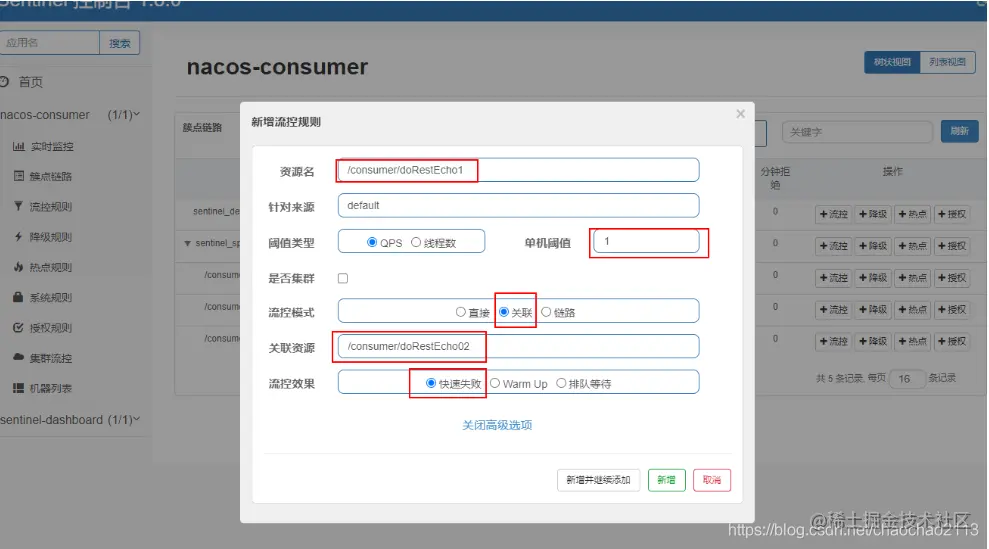This screenshot has width=989, height=549.
Task: Click the 新增流控规则 dialog title
Action: 286,122
